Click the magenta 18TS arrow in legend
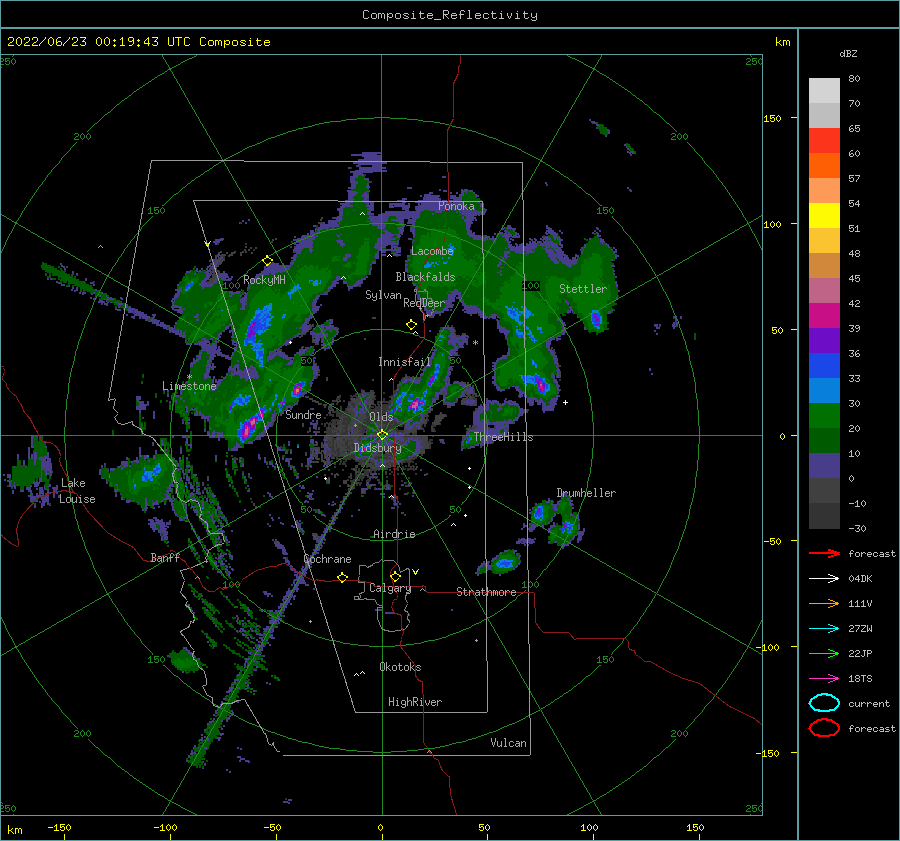 824,679
